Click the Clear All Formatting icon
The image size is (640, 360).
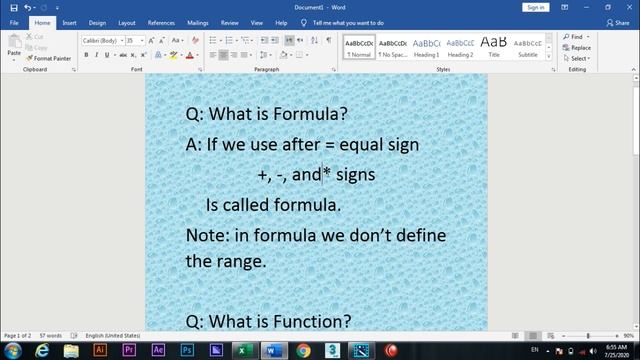(x=195, y=40)
